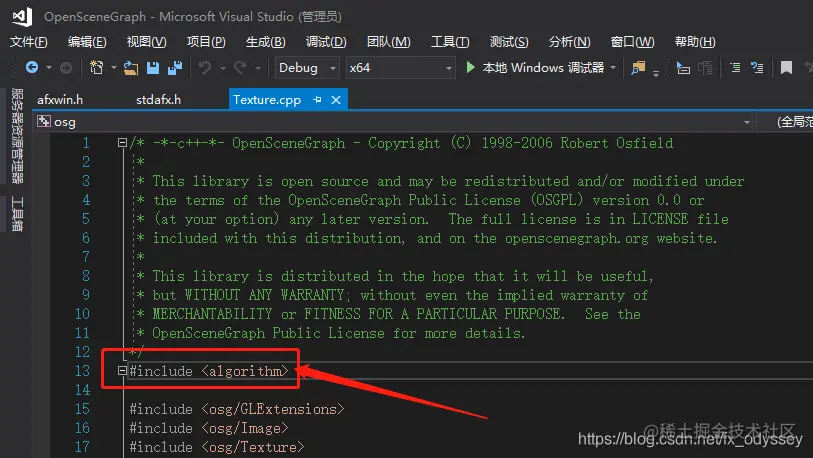Open the 文件(F) menu

(29, 42)
